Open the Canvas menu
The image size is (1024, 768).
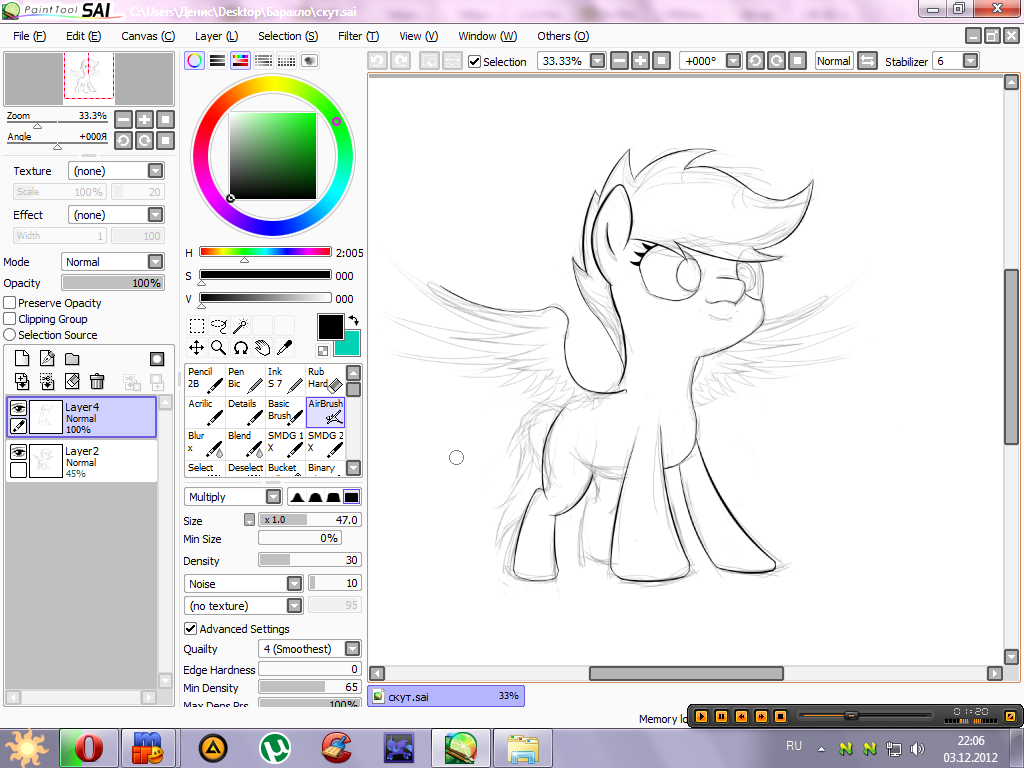[x=148, y=36]
